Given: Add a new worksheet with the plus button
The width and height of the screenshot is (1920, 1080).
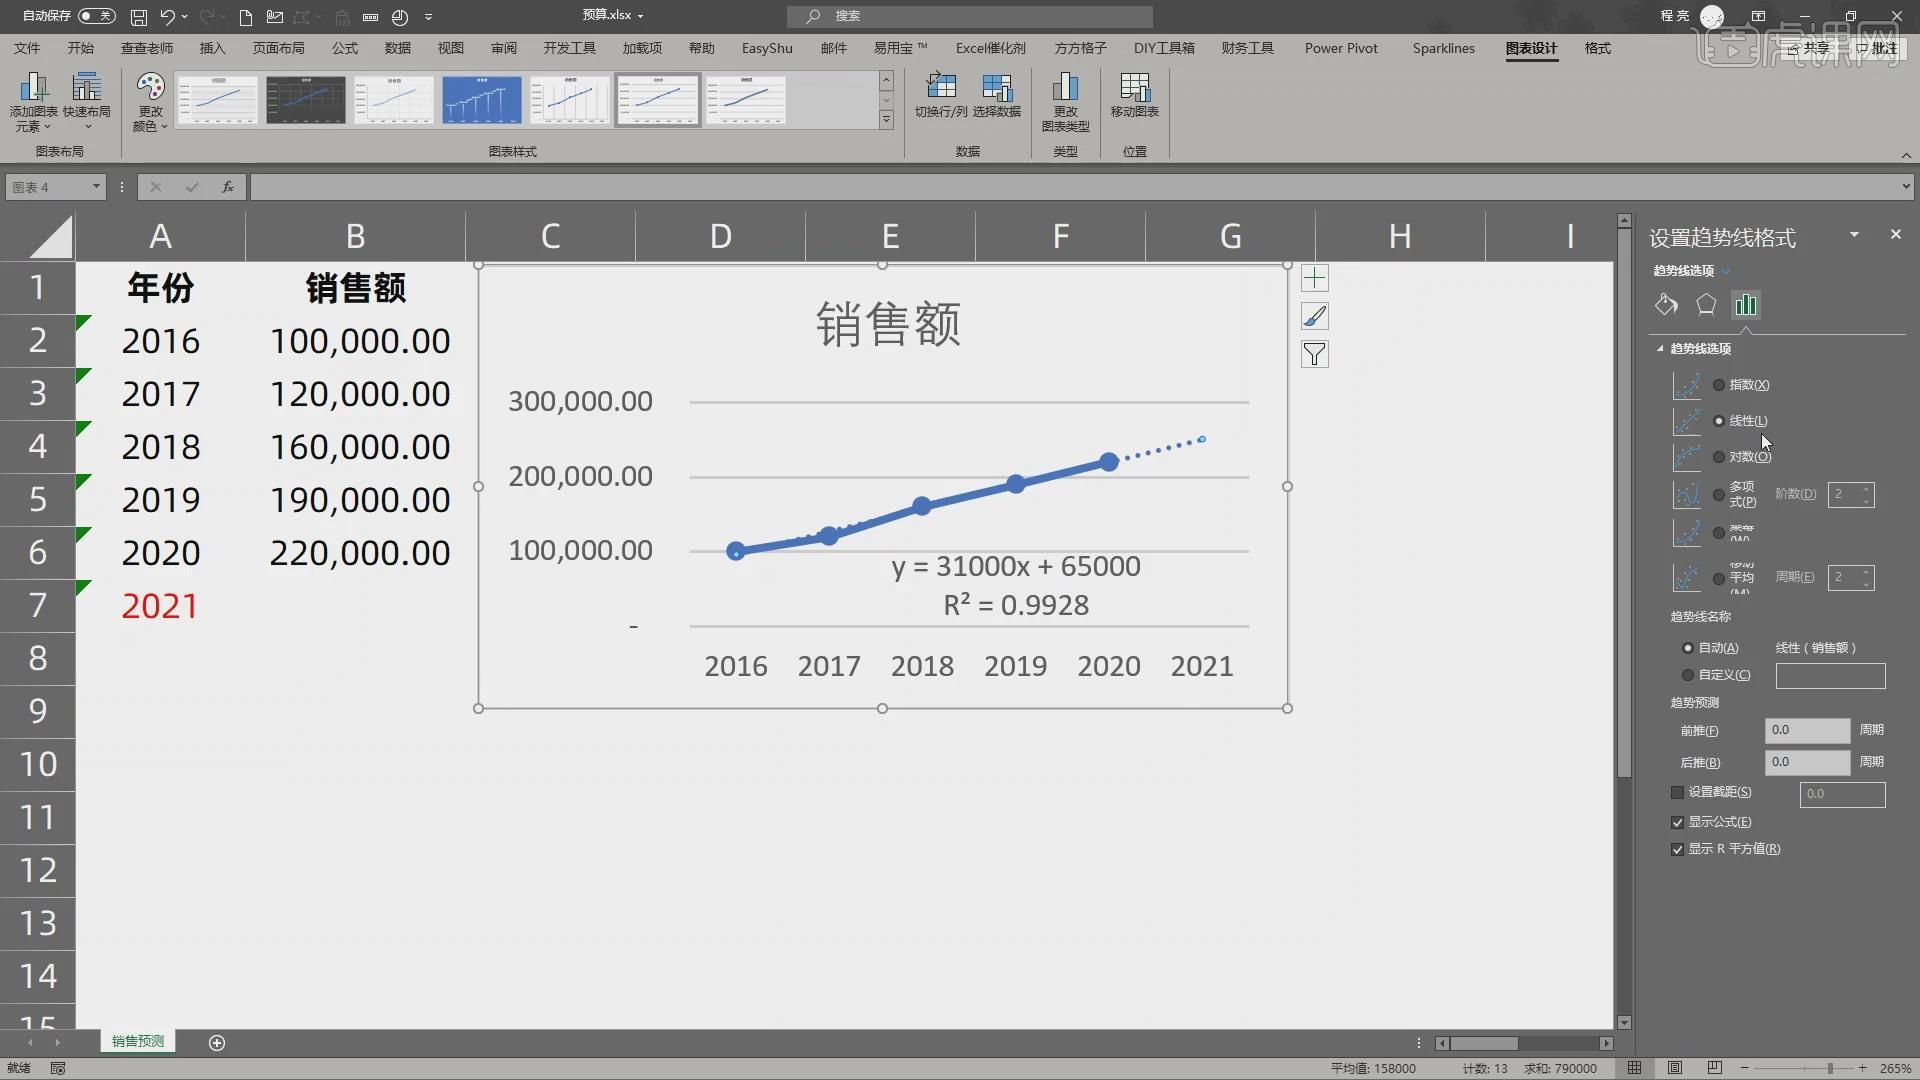Looking at the screenshot, I should tap(216, 1043).
